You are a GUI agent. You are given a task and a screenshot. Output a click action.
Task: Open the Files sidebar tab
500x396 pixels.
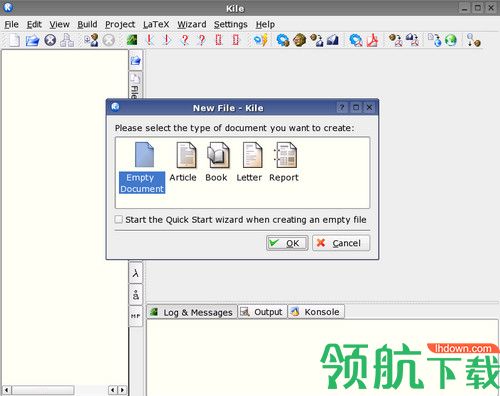(135, 86)
